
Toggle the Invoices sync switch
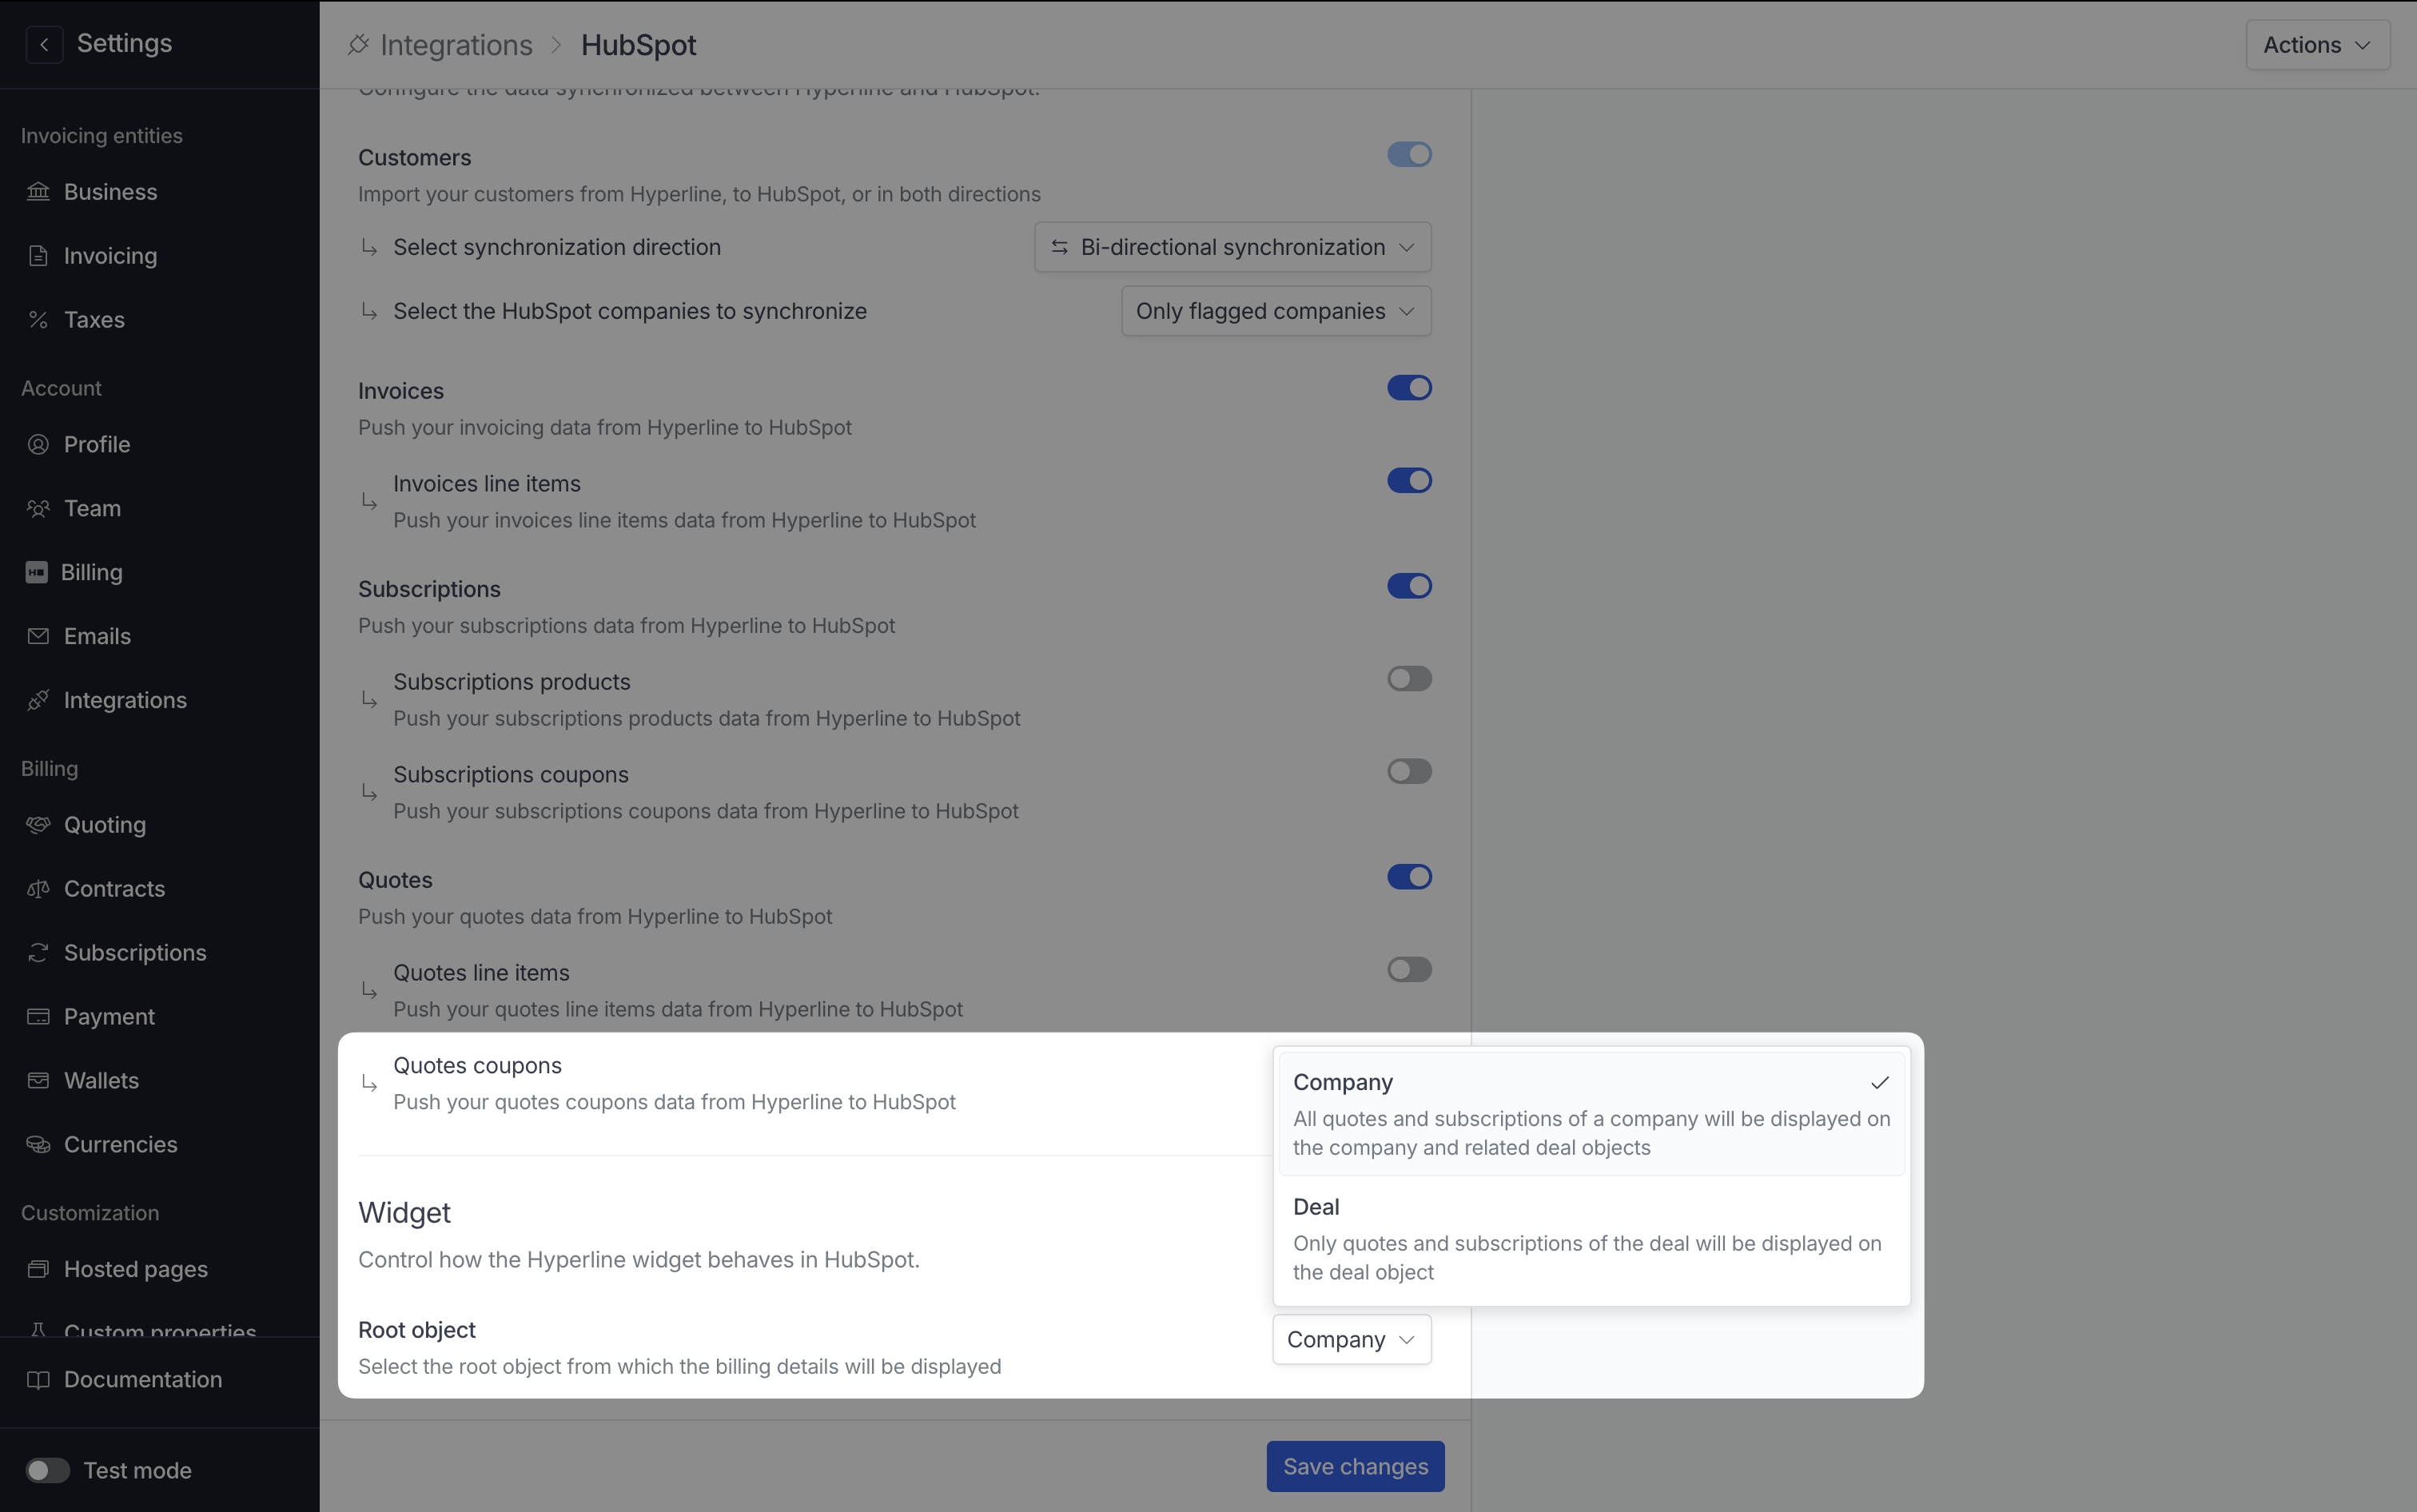(x=1409, y=387)
